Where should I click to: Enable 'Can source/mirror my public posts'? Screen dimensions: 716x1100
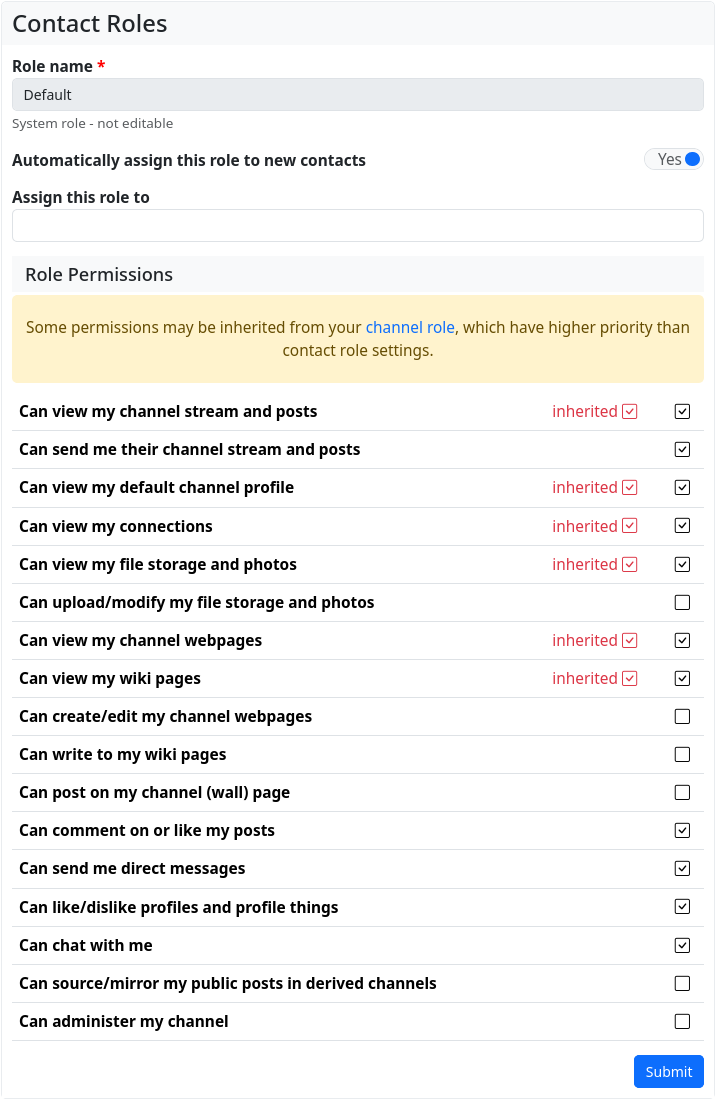click(682, 984)
